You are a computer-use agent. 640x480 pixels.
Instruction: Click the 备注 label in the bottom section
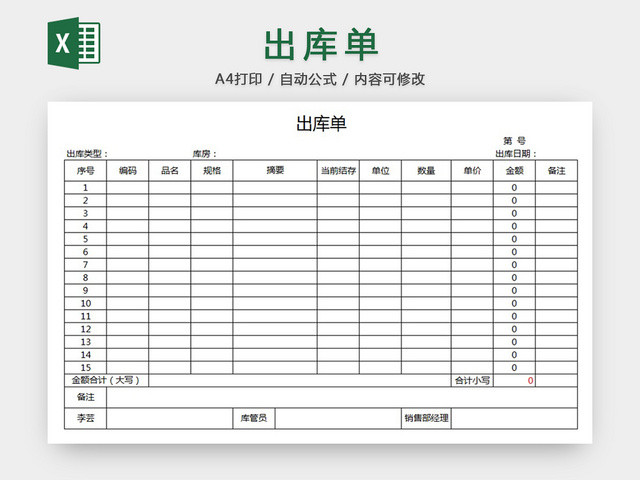[85, 397]
